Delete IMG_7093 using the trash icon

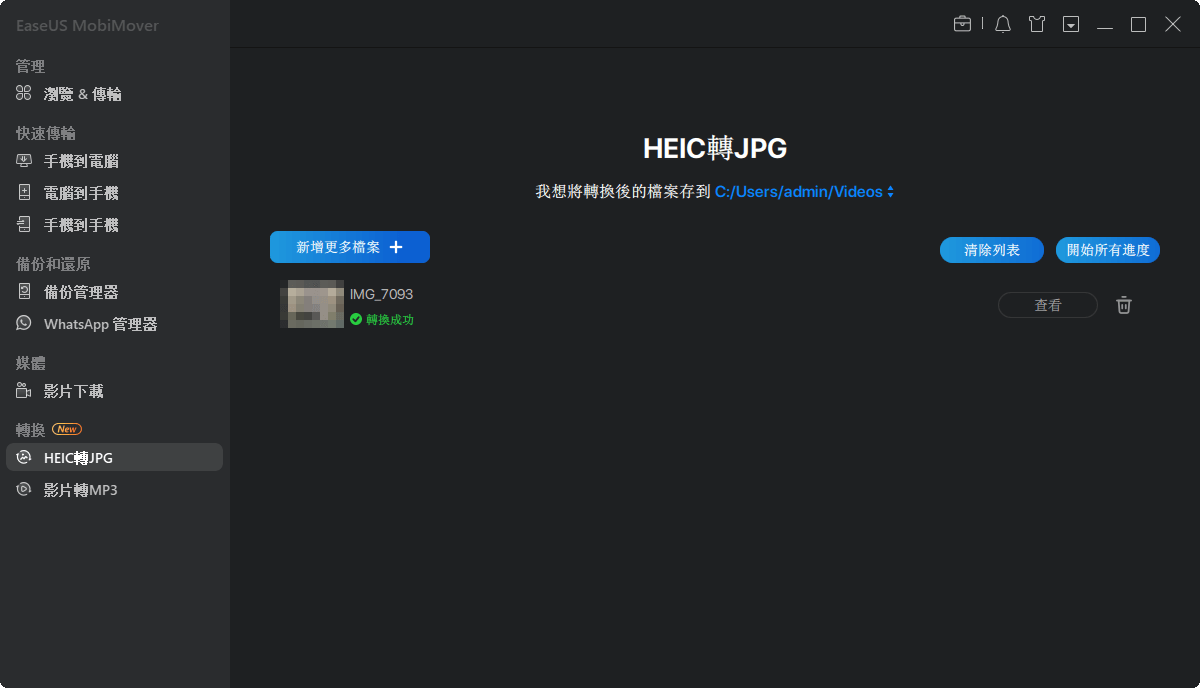click(x=1123, y=305)
